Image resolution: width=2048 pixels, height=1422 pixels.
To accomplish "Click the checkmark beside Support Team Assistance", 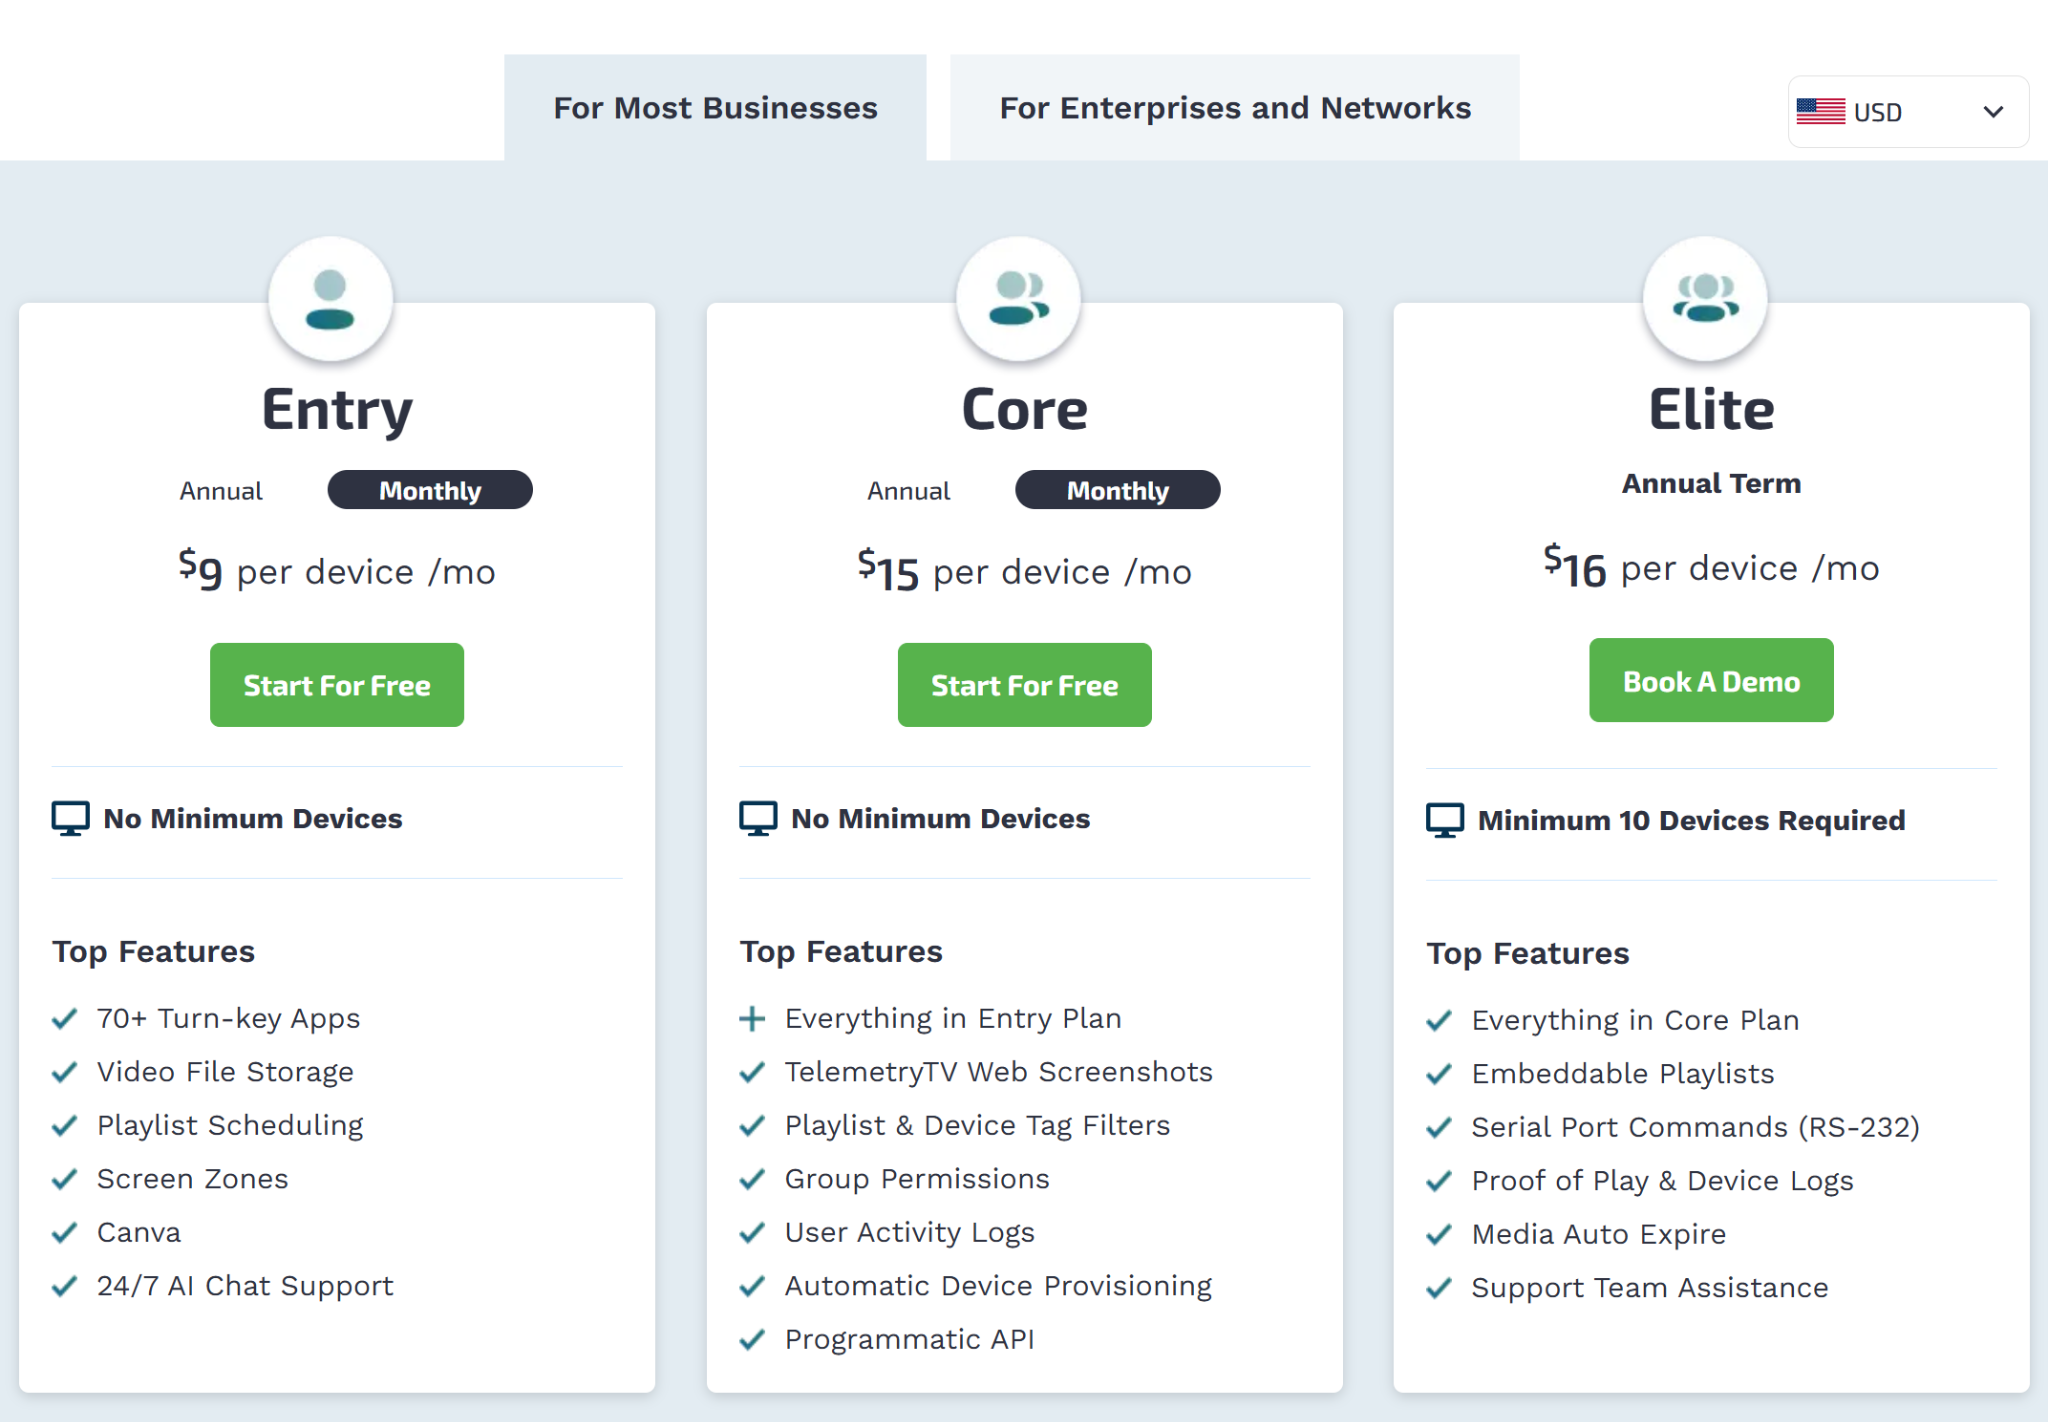I will pos(1439,1288).
